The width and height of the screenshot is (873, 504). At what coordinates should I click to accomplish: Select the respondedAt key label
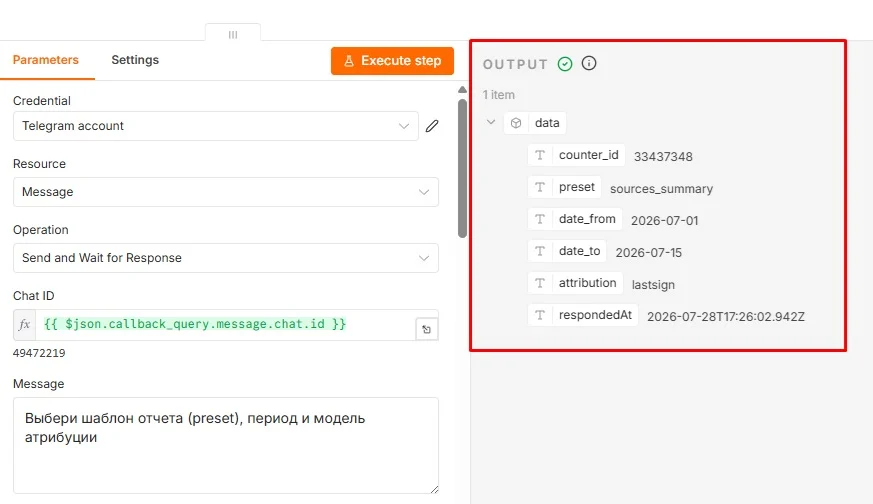pos(595,315)
